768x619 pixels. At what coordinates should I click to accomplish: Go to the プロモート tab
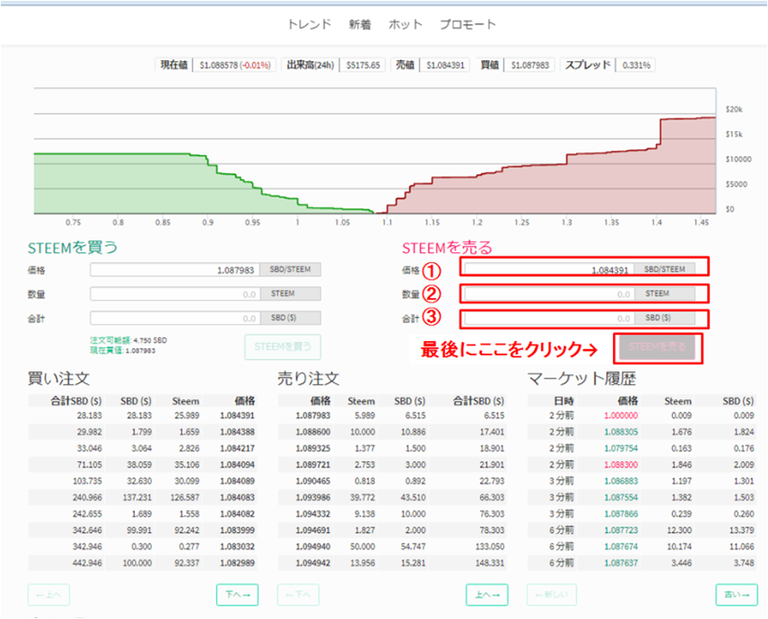coord(467,24)
